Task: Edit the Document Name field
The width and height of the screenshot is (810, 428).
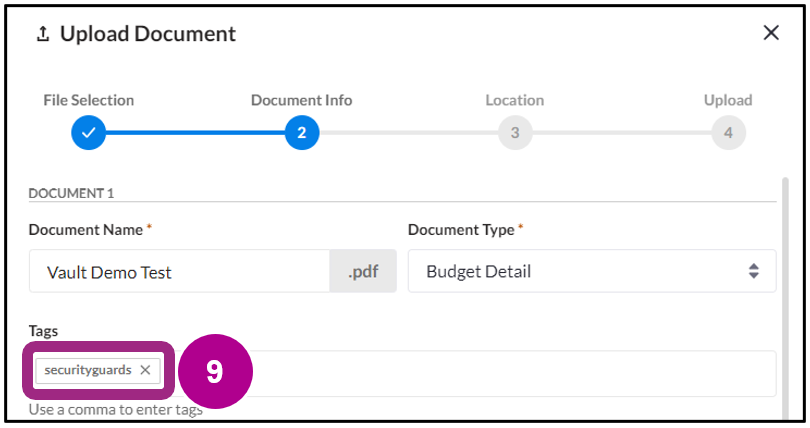Action: click(x=180, y=271)
